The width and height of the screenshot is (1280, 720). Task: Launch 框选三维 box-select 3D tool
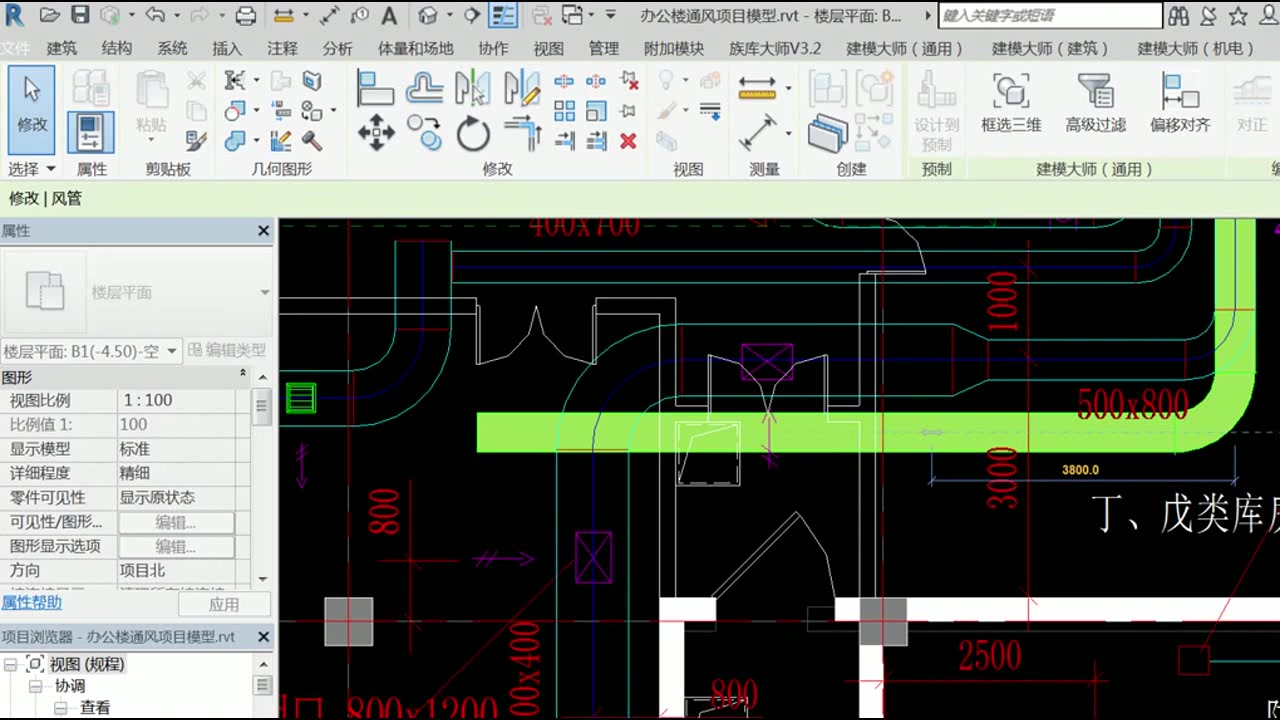(1011, 104)
